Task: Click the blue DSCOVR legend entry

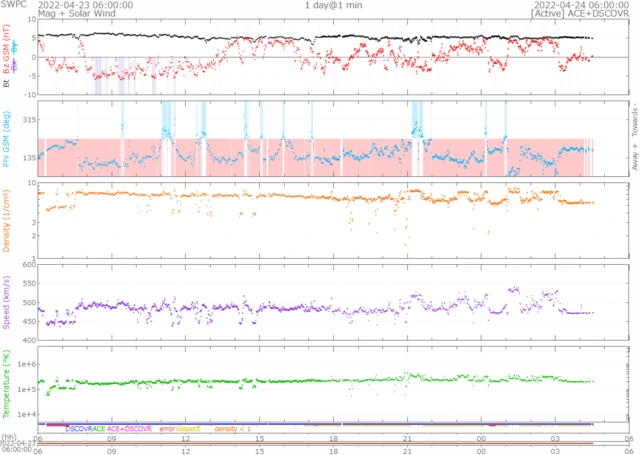Action: tap(79, 428)
